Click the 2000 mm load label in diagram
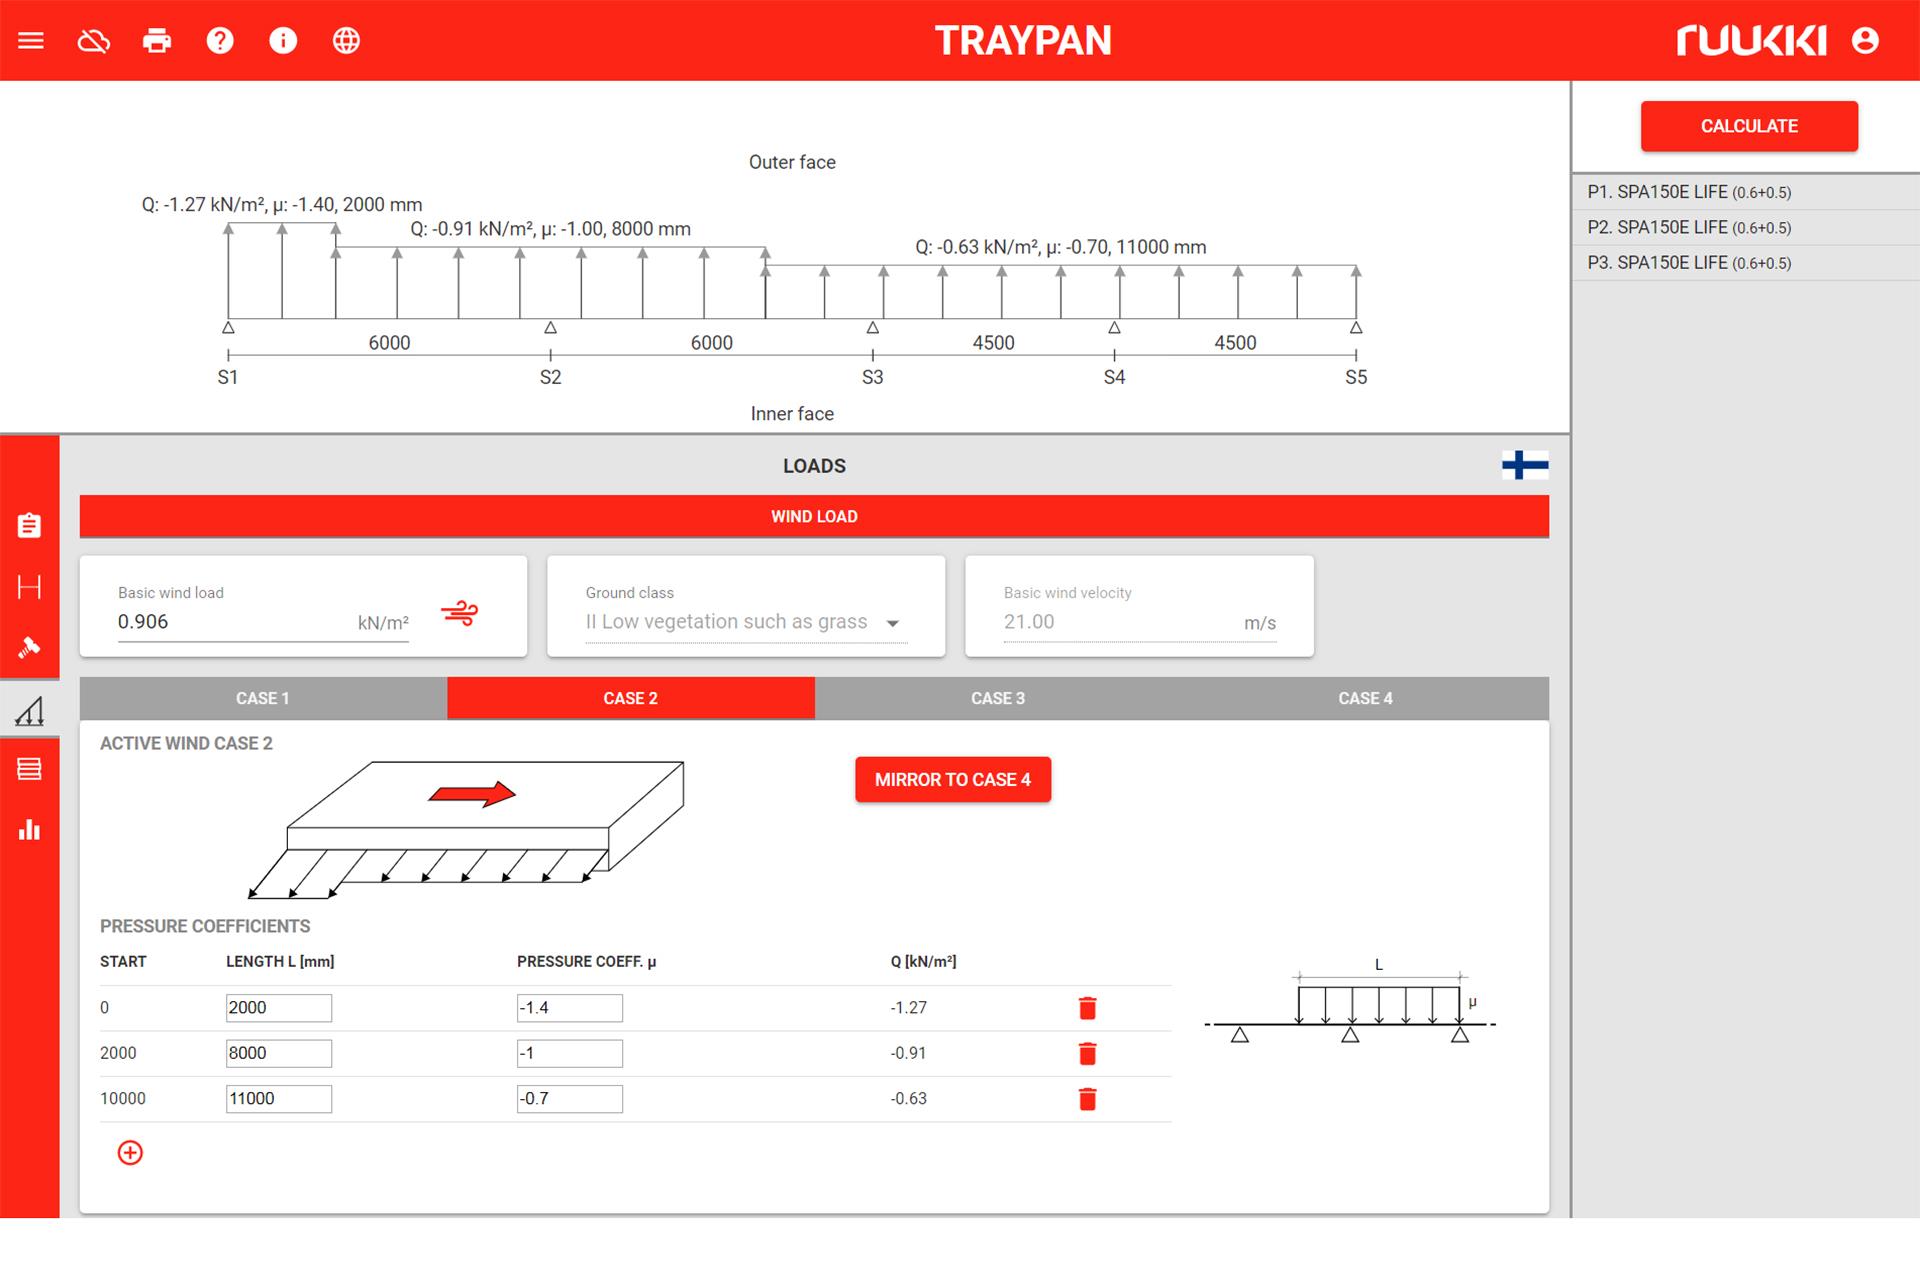 point(282,205)
